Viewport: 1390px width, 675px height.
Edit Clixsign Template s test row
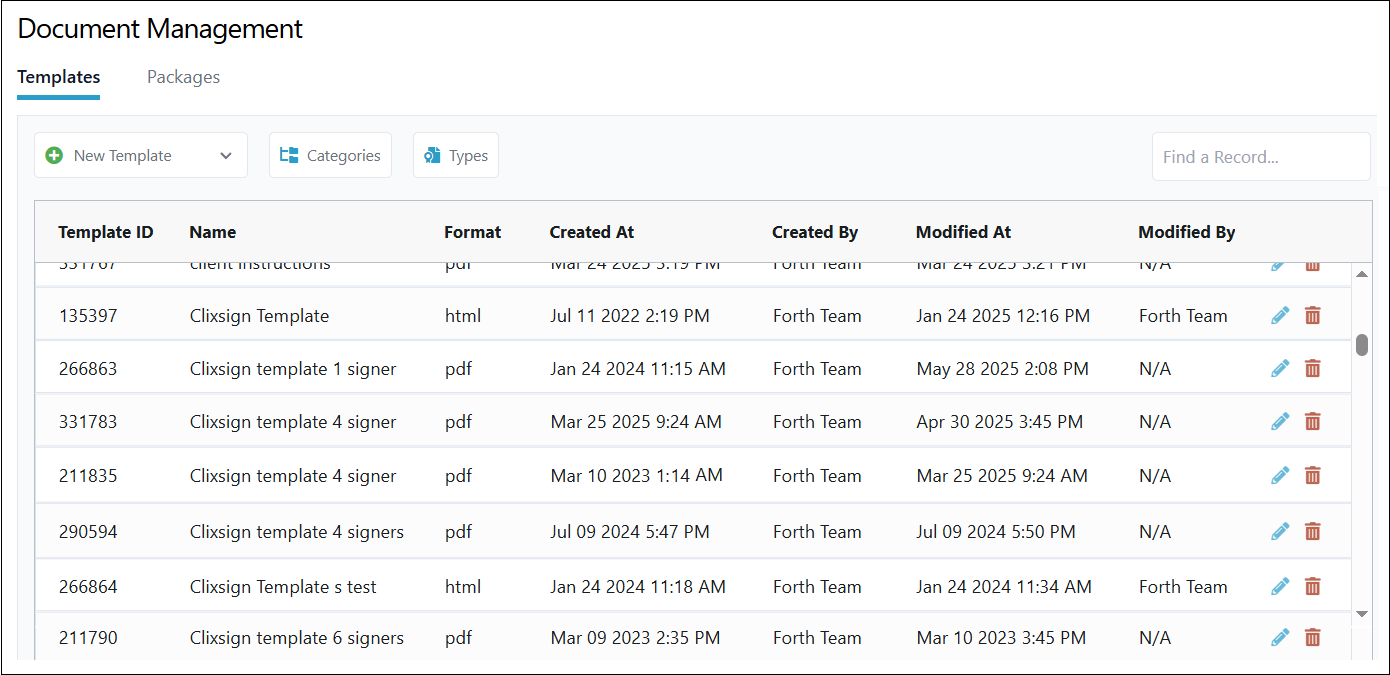(1280, 587)
